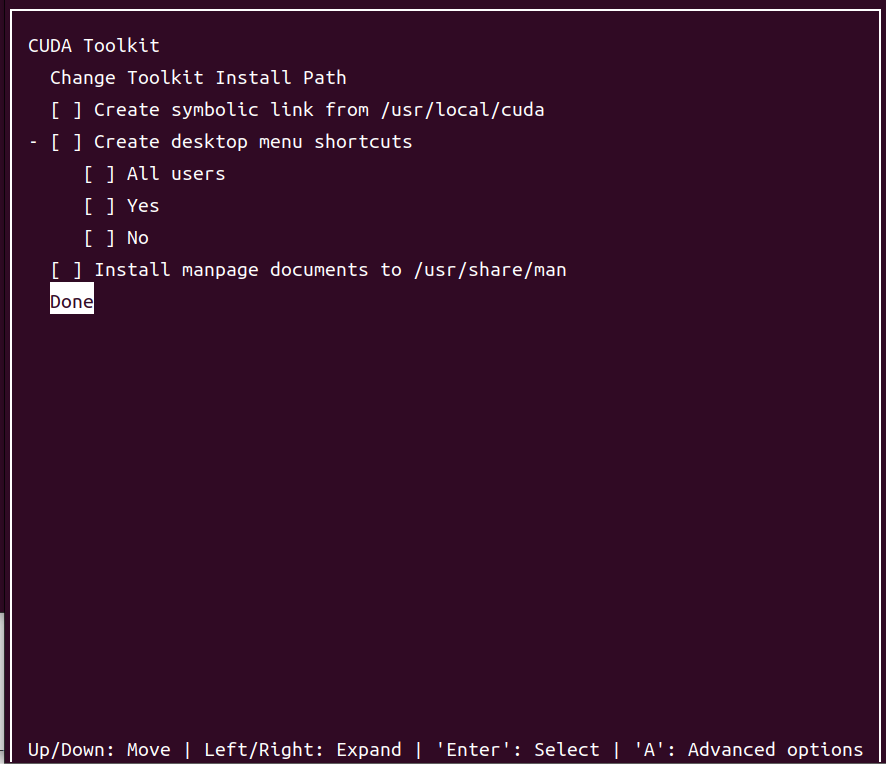Click the 'A': Advanced options hint
886x764 pixels.
pos(749,750)
